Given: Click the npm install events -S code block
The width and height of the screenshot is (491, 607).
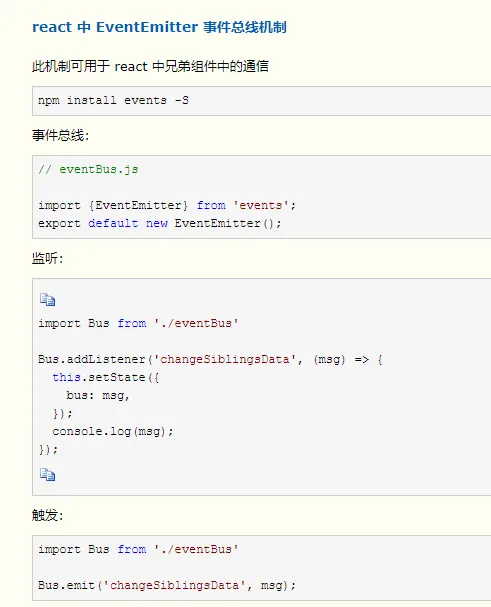Looking at the screenshot, I should (261, 101).
